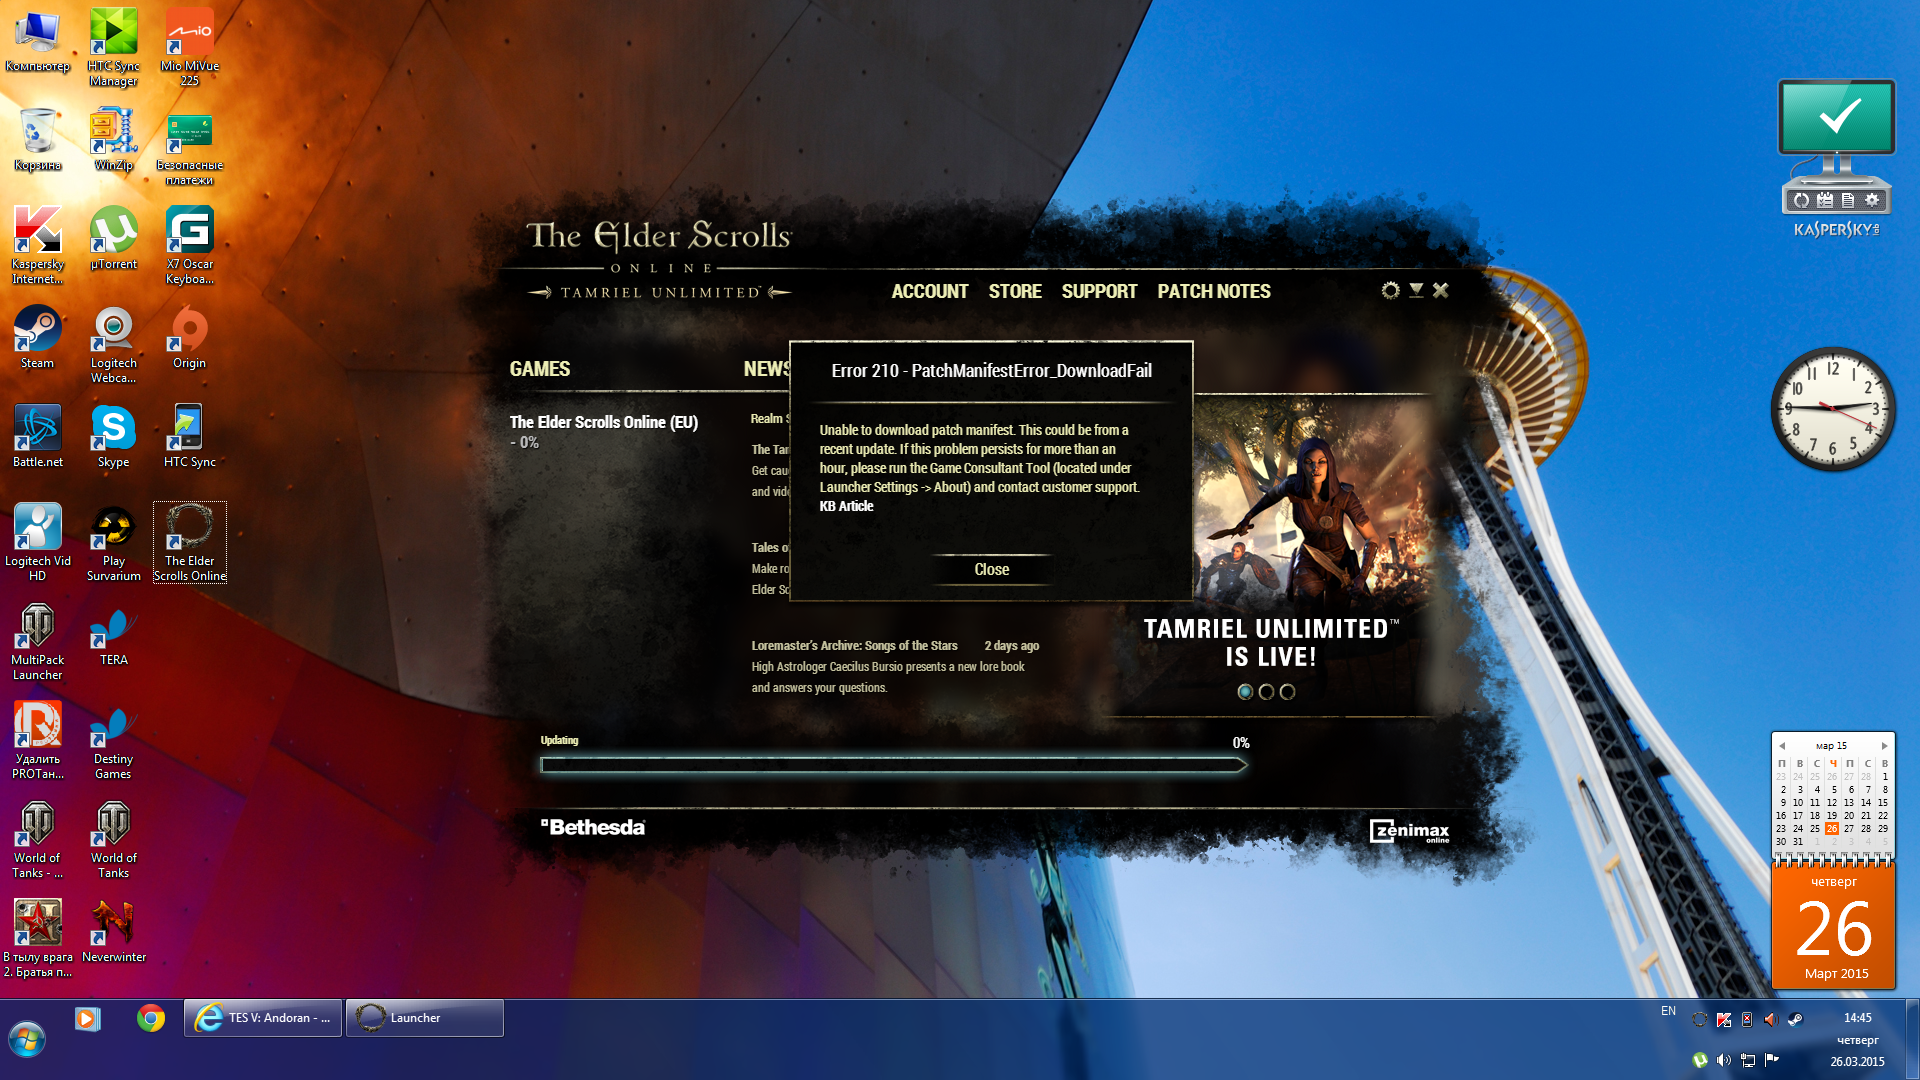Select the Skype desktop icon

pos(114,436)
